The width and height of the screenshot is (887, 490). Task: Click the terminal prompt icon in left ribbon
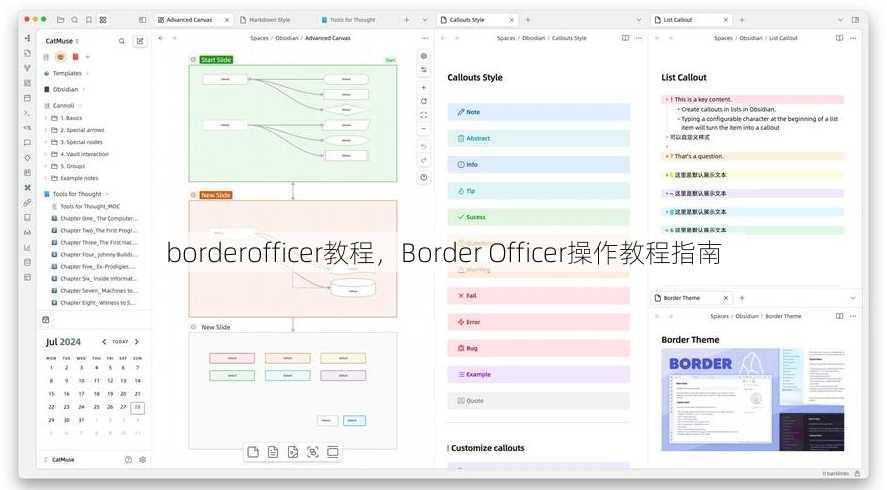27,113
